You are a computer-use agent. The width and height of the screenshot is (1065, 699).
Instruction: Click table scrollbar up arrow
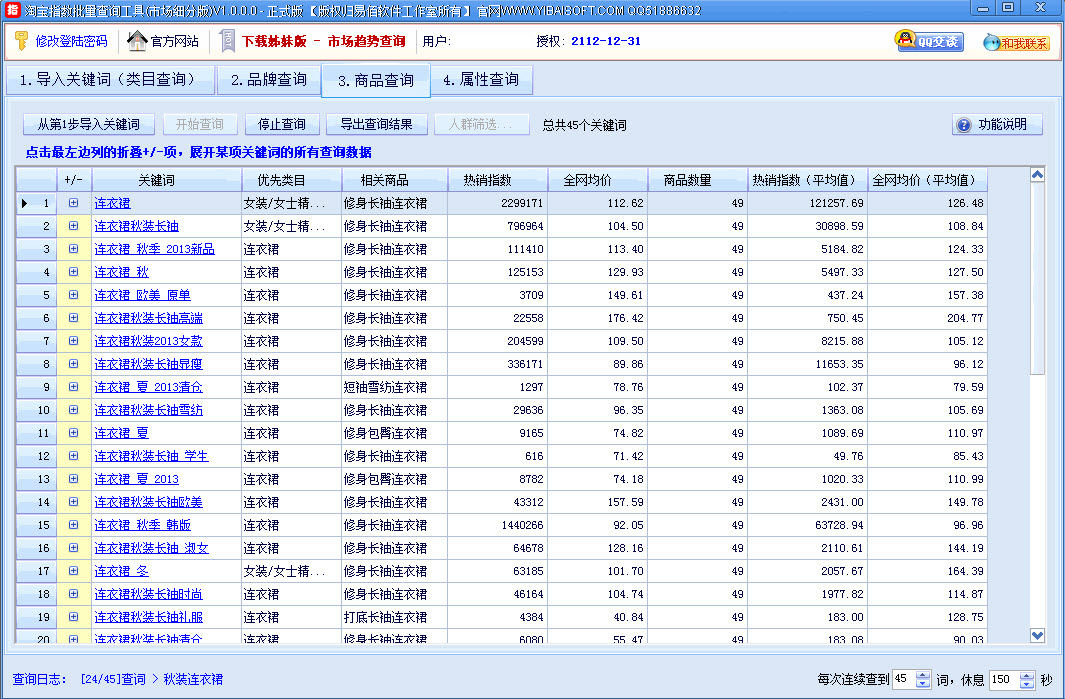pyautogui.click(x=1037, y=175)
